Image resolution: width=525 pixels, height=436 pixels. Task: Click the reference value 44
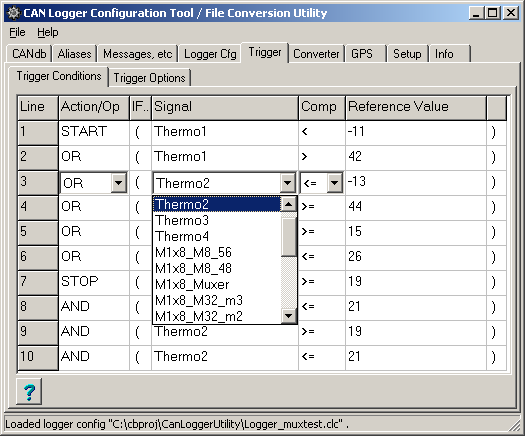tap(416, 208)
